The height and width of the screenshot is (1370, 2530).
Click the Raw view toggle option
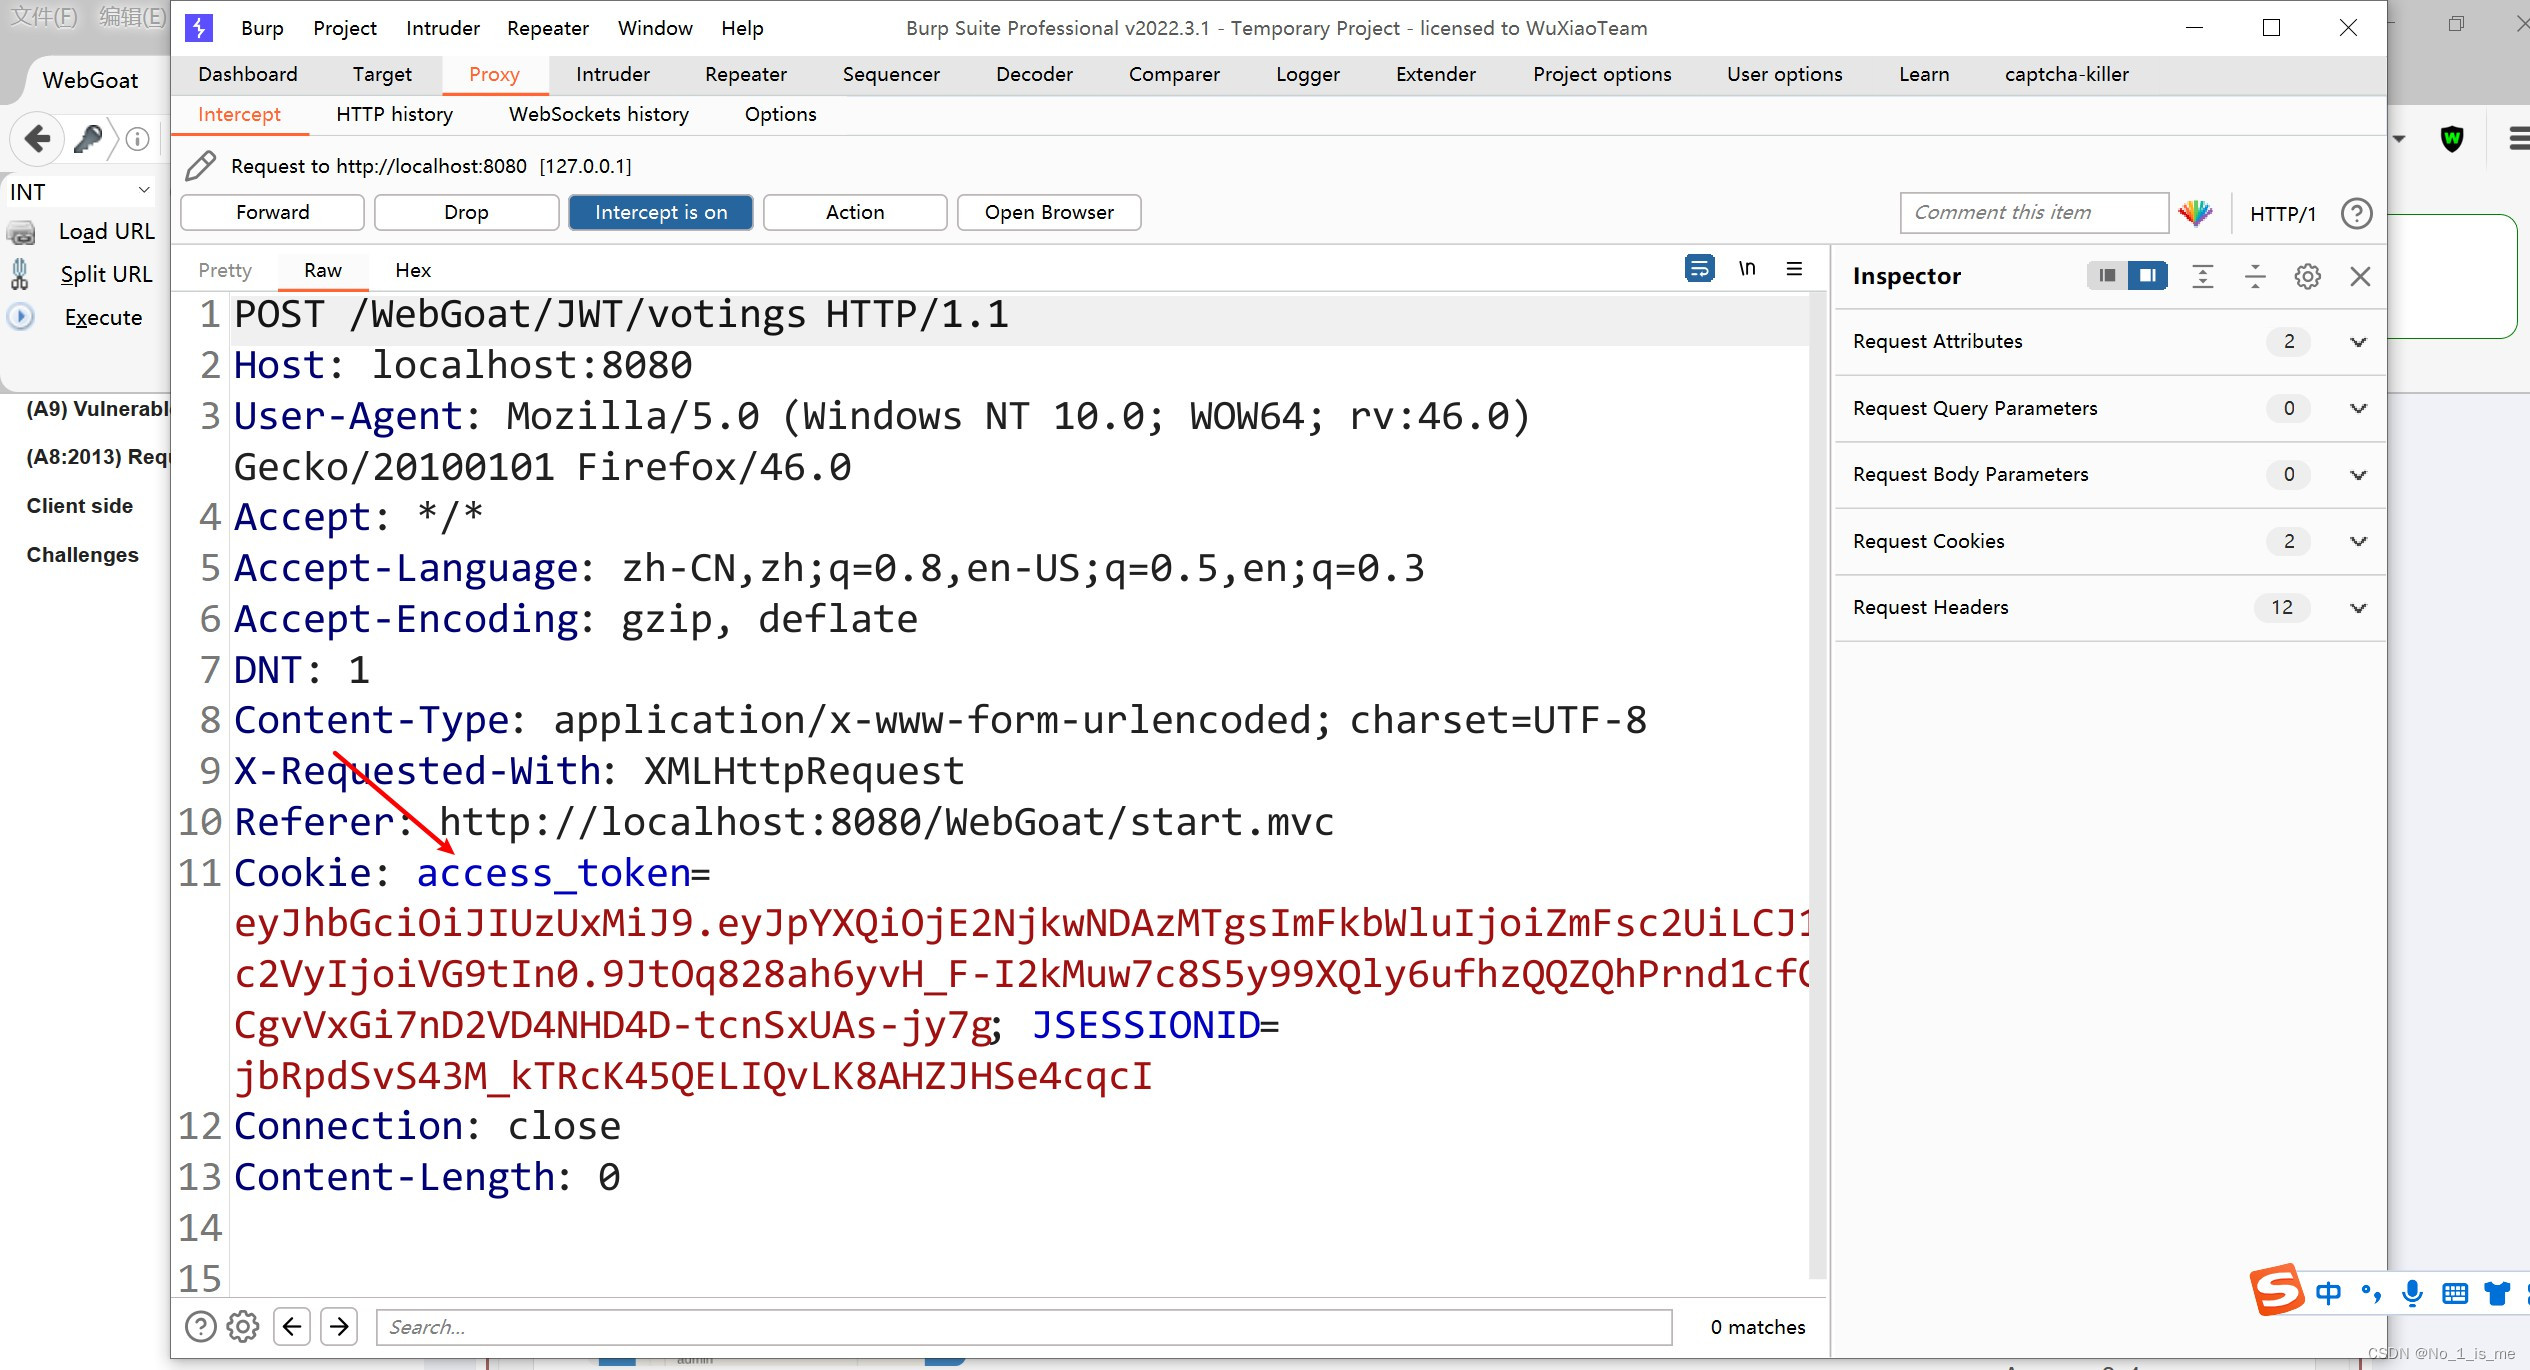(324, 270)
